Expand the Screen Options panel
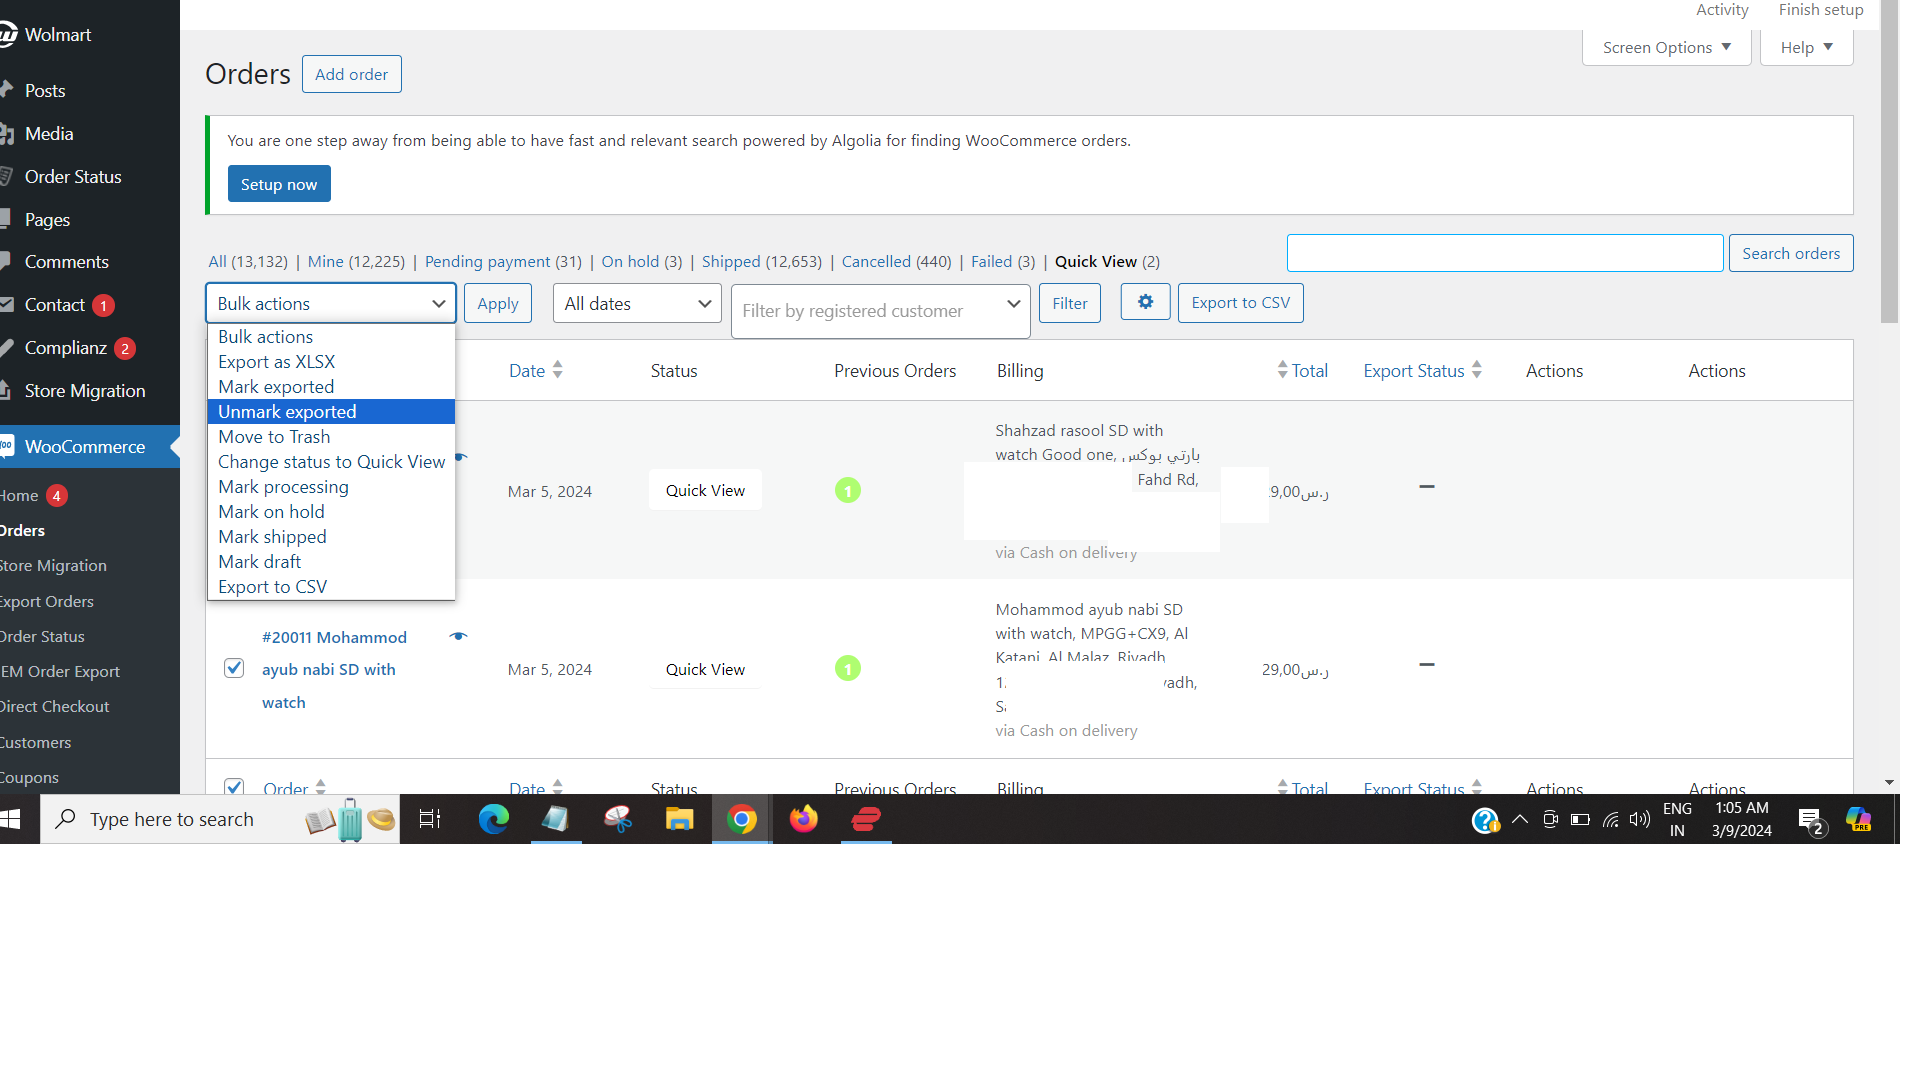Viewport: 1920px width, 1080px height. click(x=1666, y=47)
